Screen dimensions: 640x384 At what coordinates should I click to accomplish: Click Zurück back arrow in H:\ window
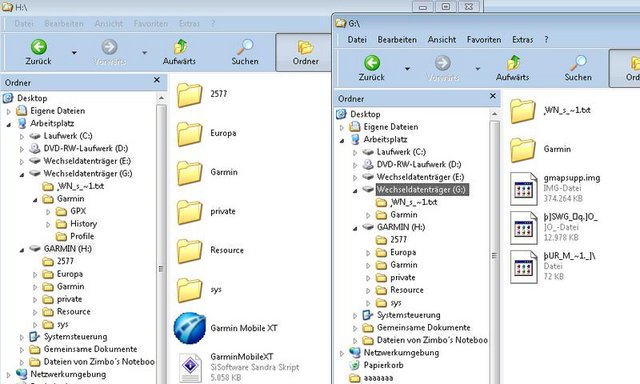(x=39, y=47)
